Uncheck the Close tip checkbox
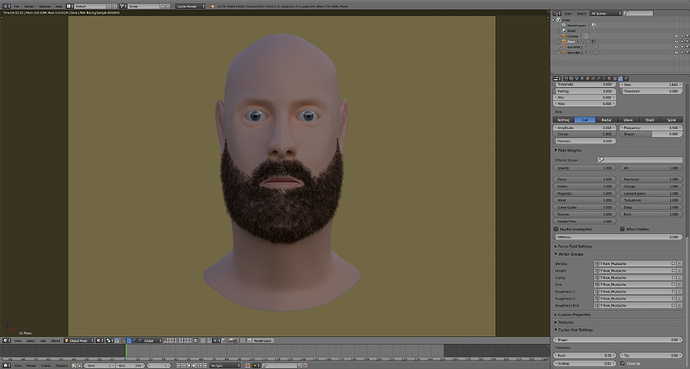 tap(622, 363)
